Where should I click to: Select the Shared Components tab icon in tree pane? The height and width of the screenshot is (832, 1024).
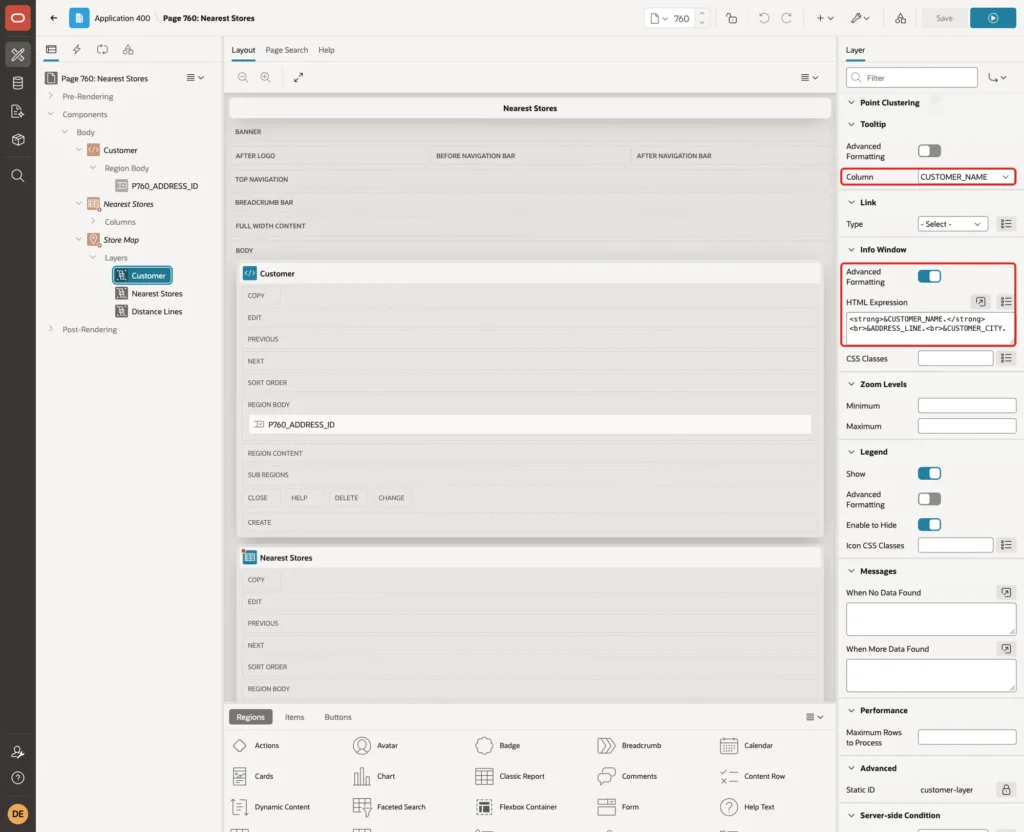pyautogui.click(x=128, y=50)
